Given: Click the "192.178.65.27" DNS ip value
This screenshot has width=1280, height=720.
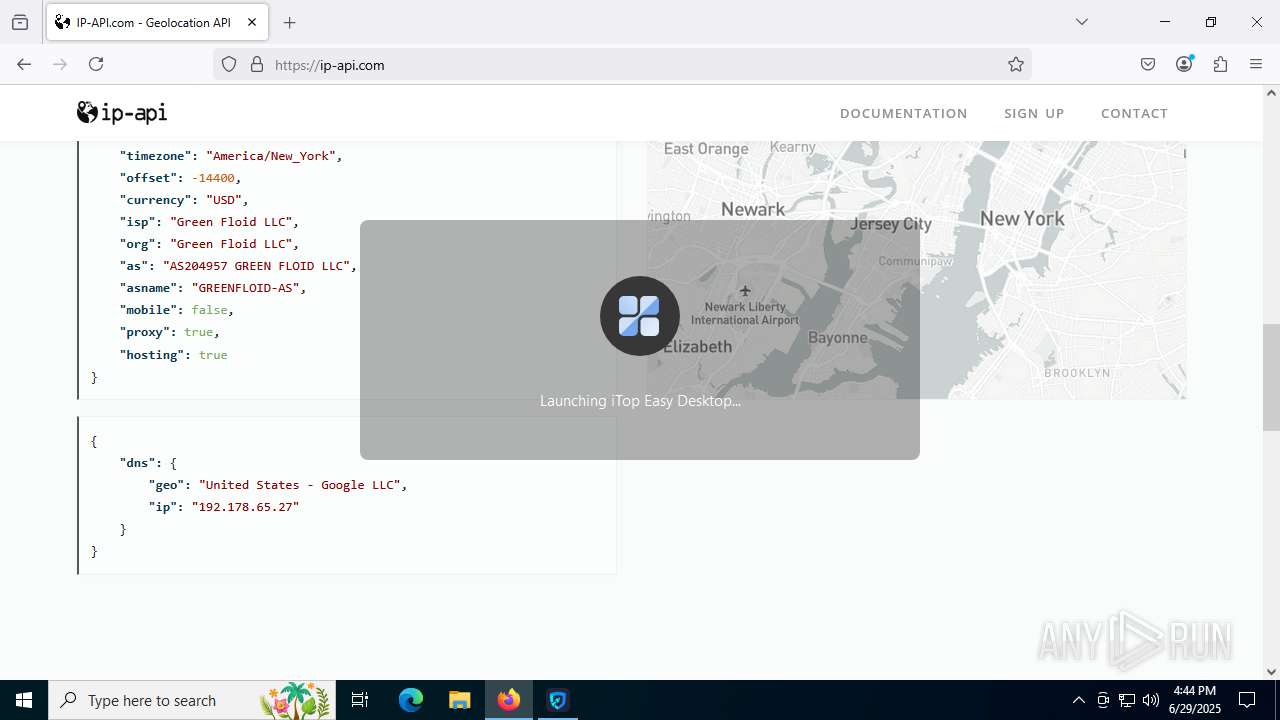Looking at the screenshot, I should 245,507.
